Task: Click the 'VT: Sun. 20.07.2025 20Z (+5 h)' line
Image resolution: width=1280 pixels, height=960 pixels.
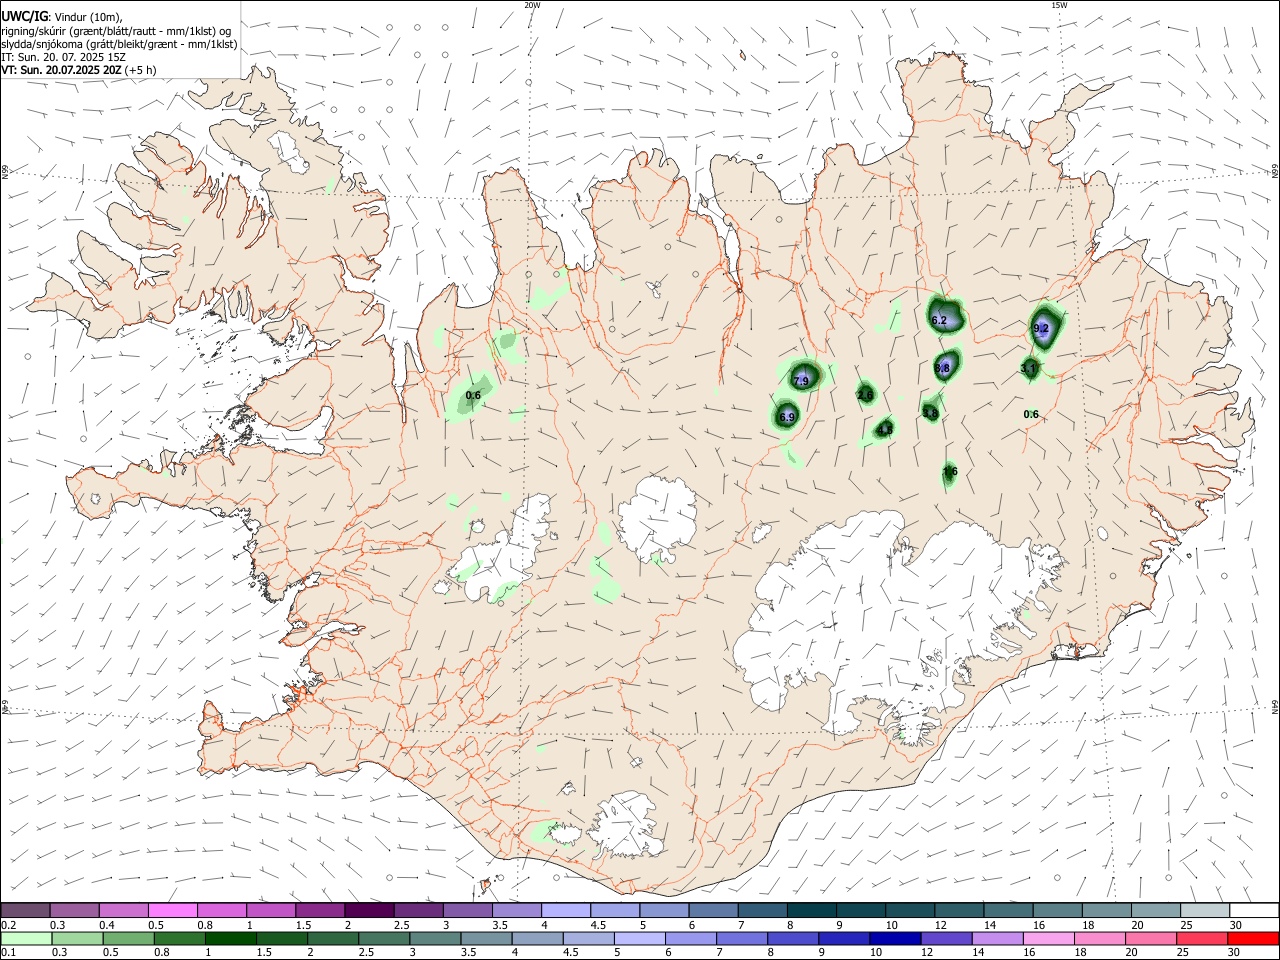Action: [x=79, y=70]
